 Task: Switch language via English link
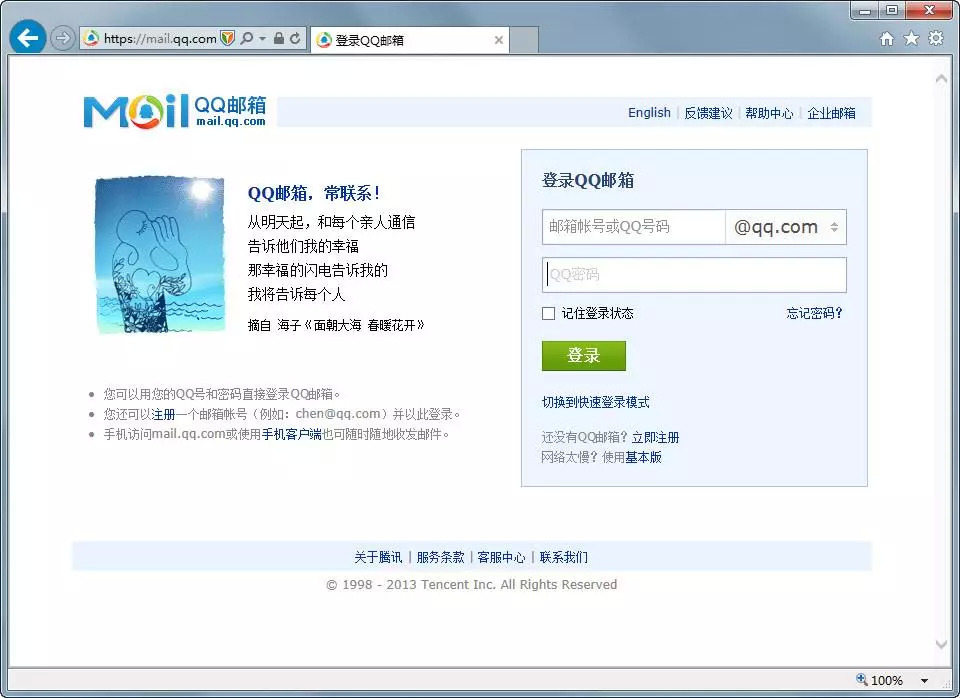649,113
